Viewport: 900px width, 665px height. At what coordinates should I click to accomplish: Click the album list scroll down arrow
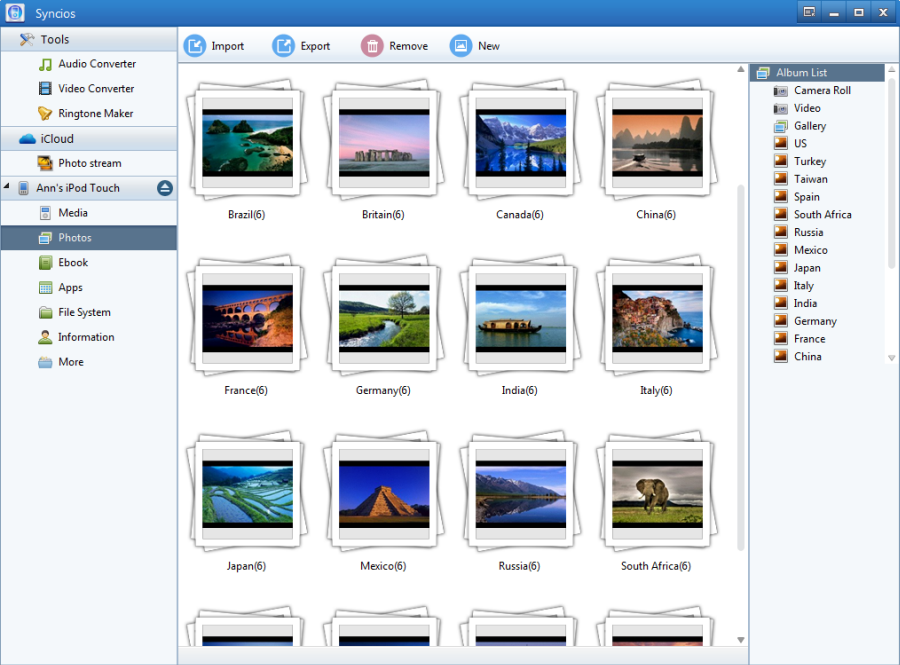(x=891, y=357)
